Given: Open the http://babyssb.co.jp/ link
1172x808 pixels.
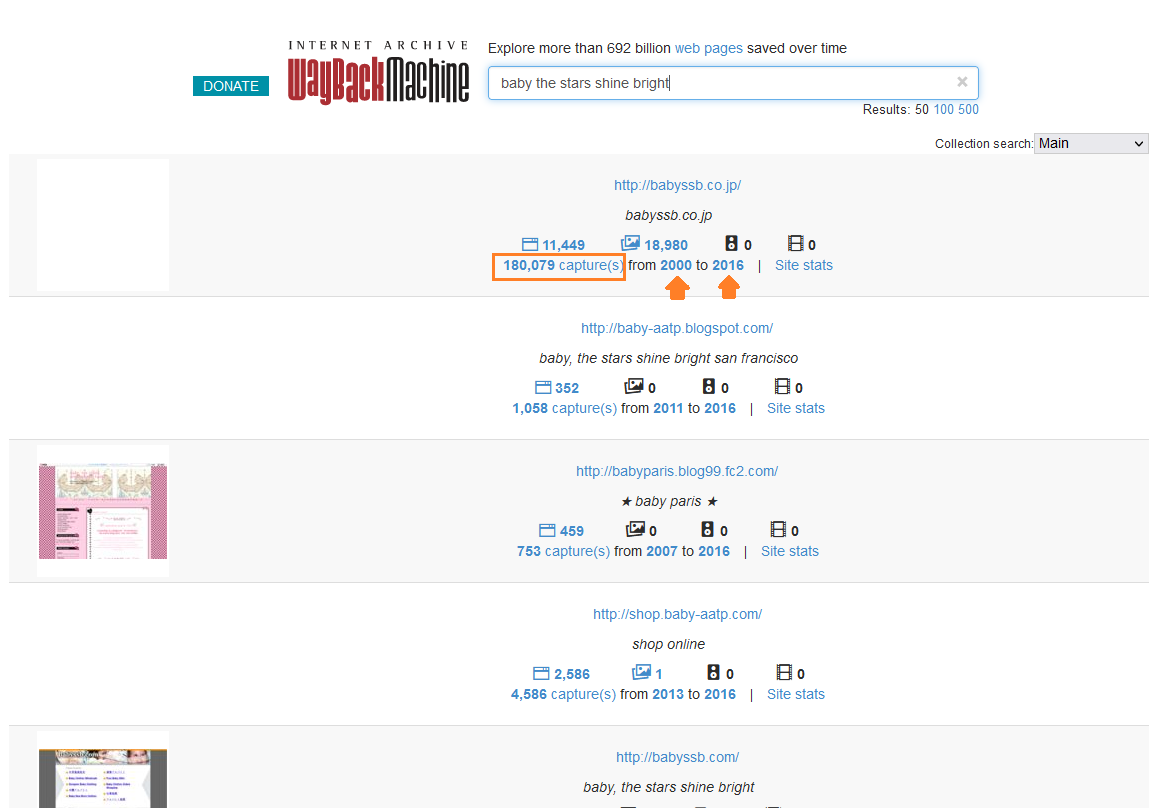Looking at the screenshot, I should pos(677,185).
